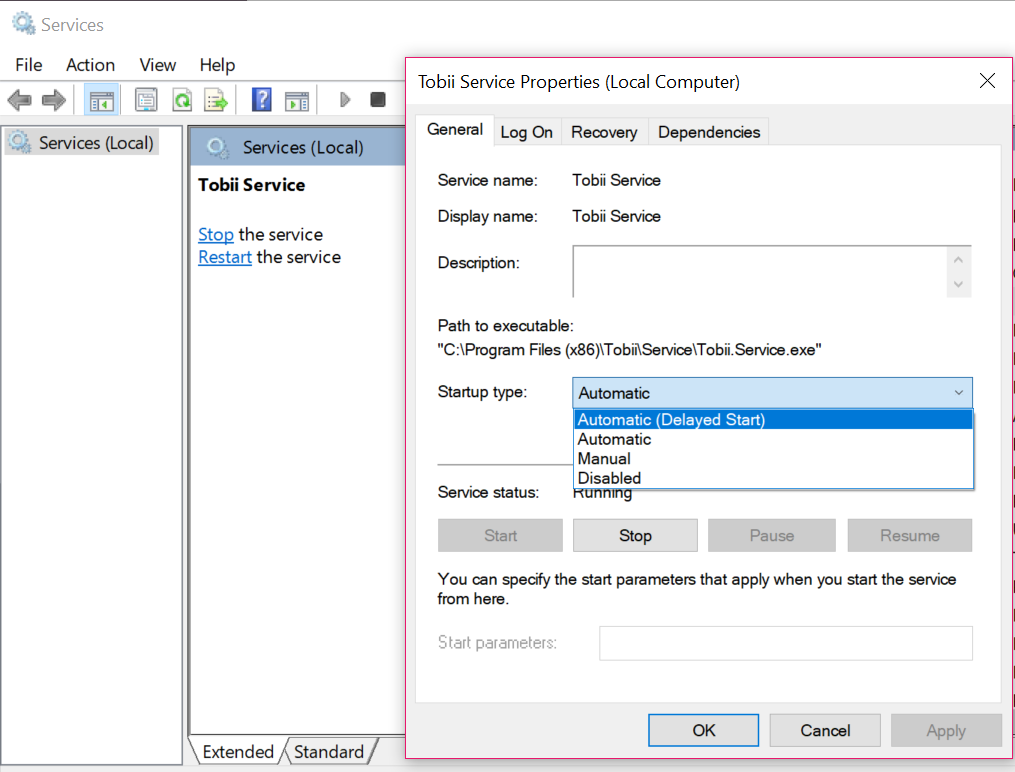Click the greyed Resume button
This screenshot has height=772, width=1015.
coord(909,535)
